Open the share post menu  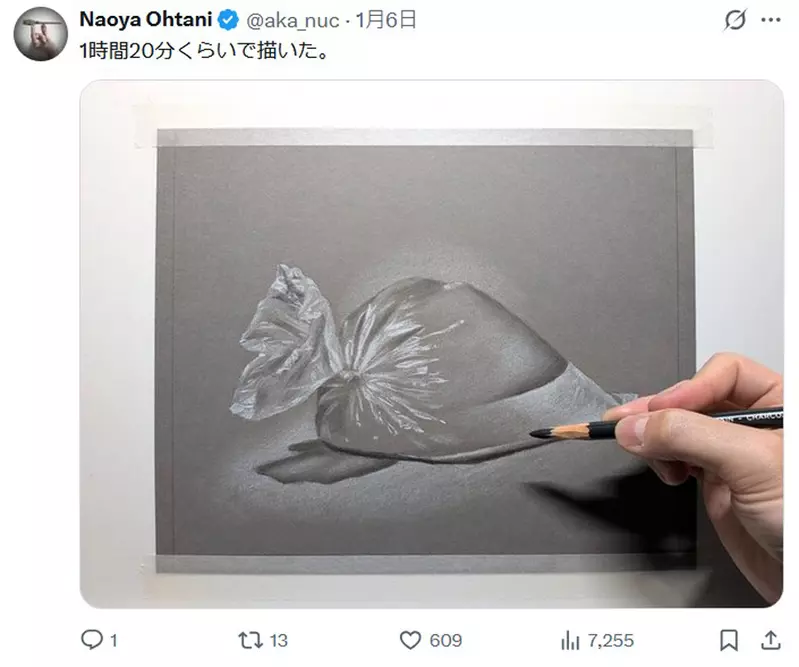pos(771,640)
